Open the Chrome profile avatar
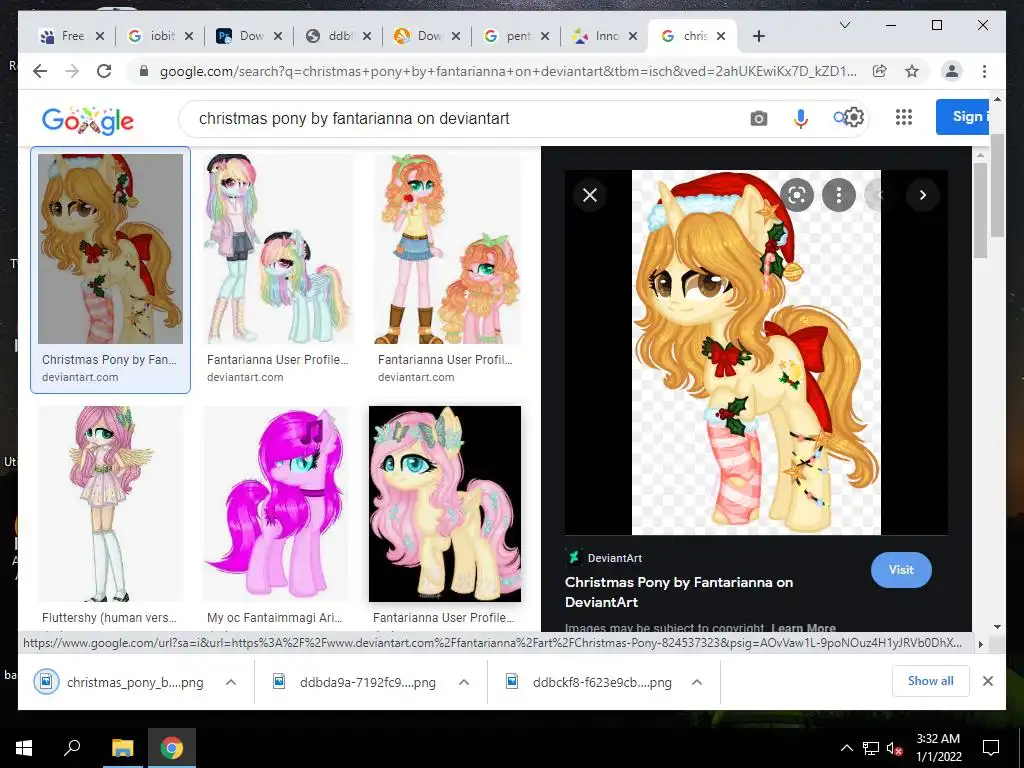Screen dimensions: 1024x768 pos(952,71)
